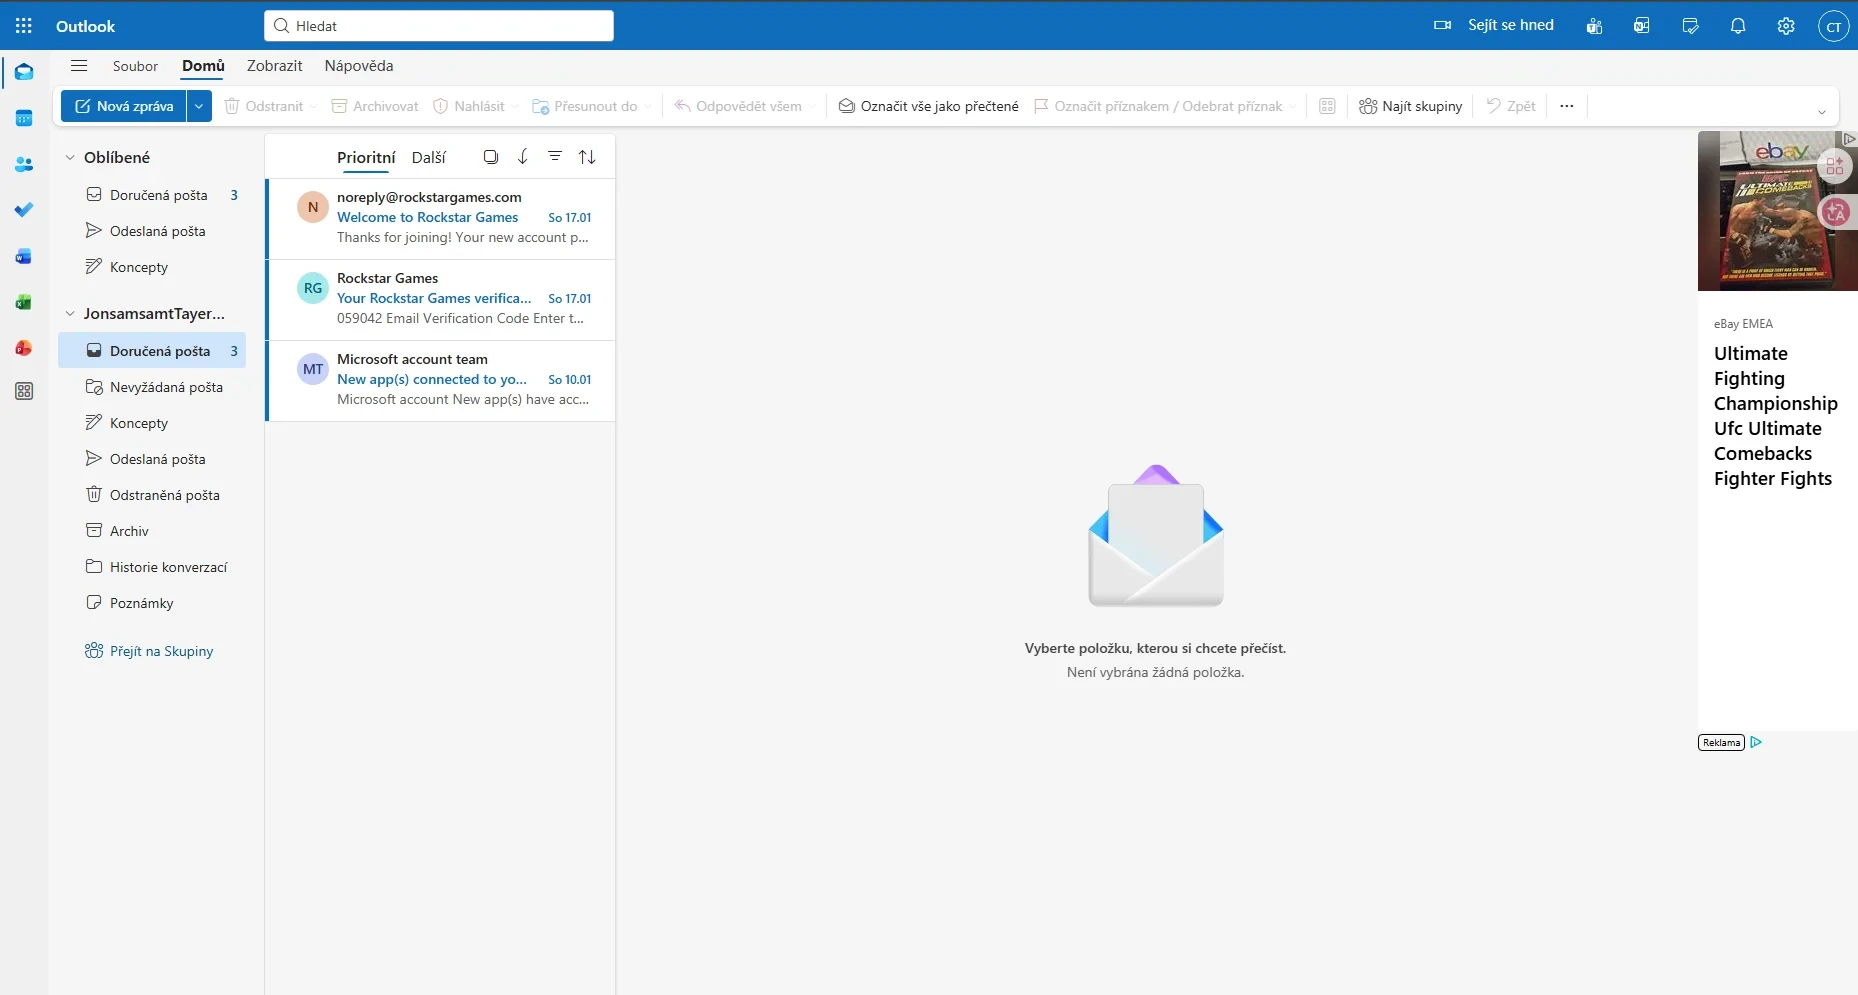Open the Word-like icon in the header bar
The image size is (1858, 995).
click(1642, 26)
